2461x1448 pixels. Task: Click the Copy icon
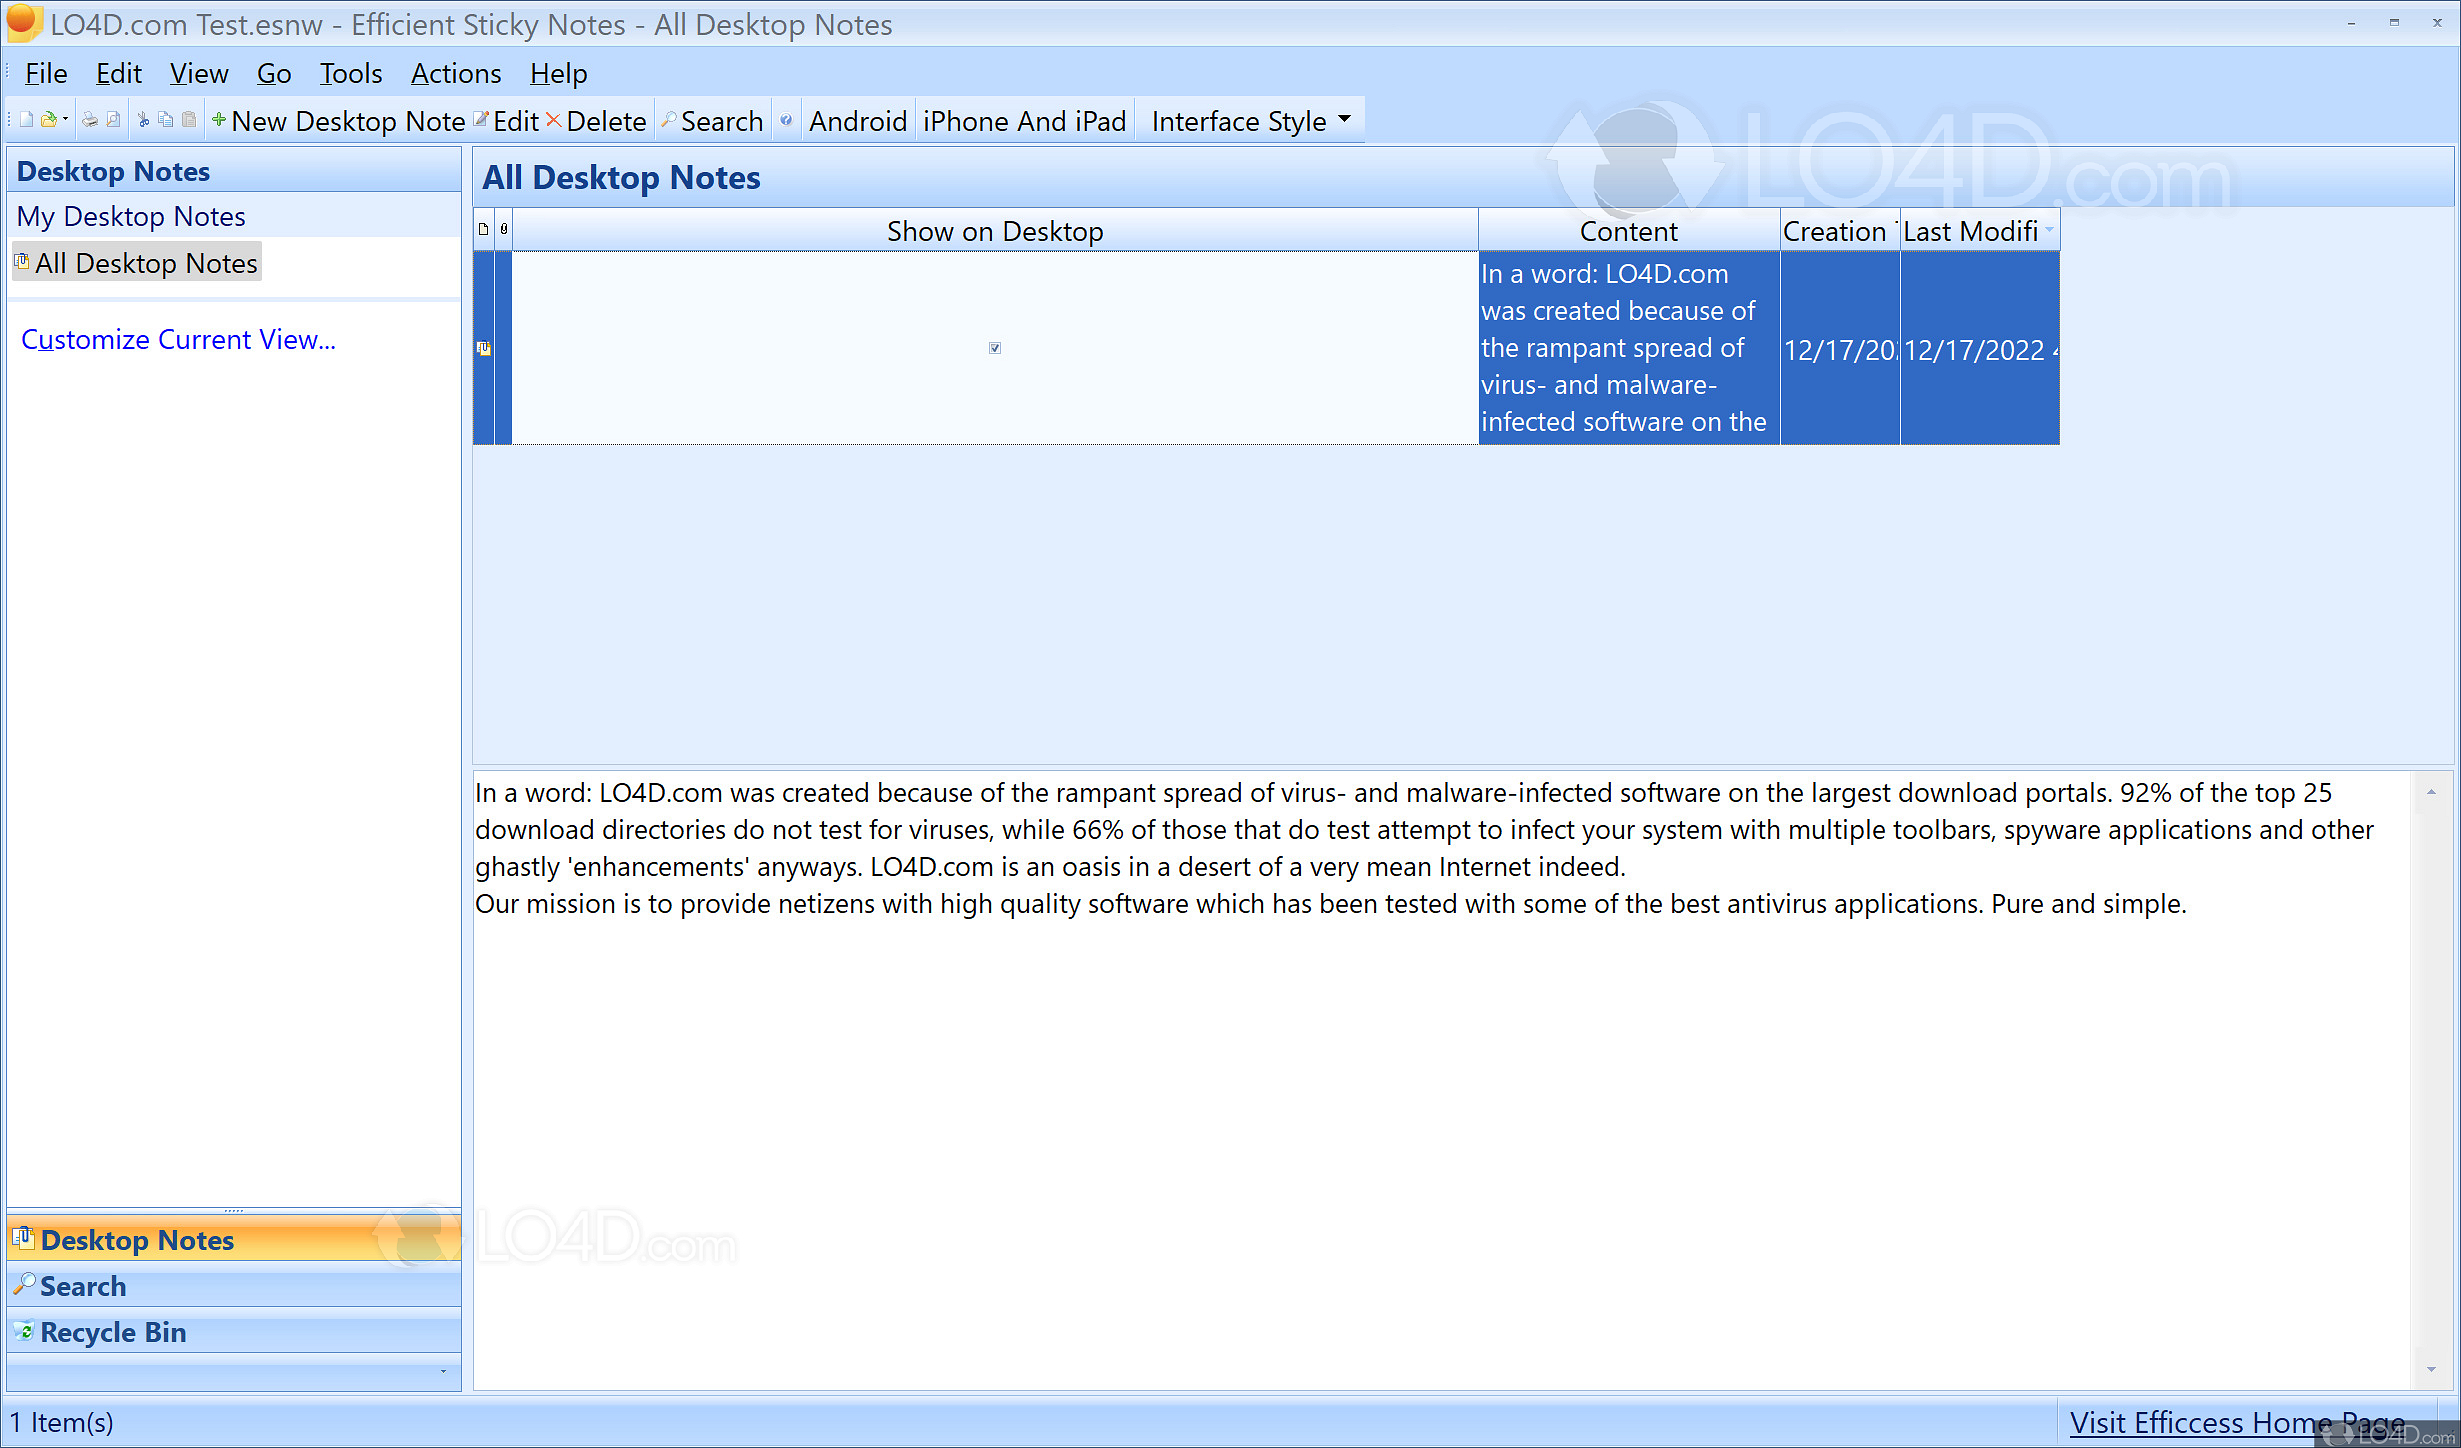tap(166, 120)
